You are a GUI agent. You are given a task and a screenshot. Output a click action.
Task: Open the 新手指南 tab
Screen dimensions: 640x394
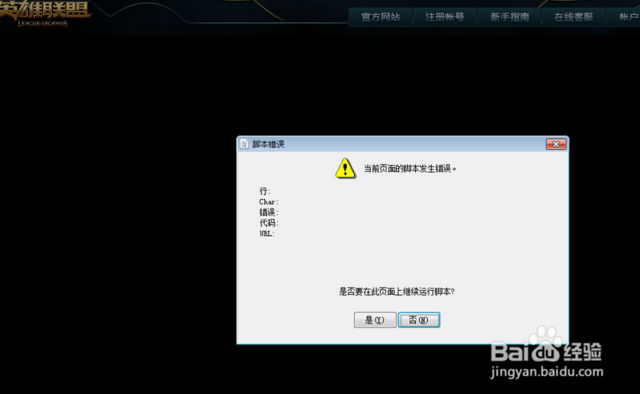click(509, 17)
